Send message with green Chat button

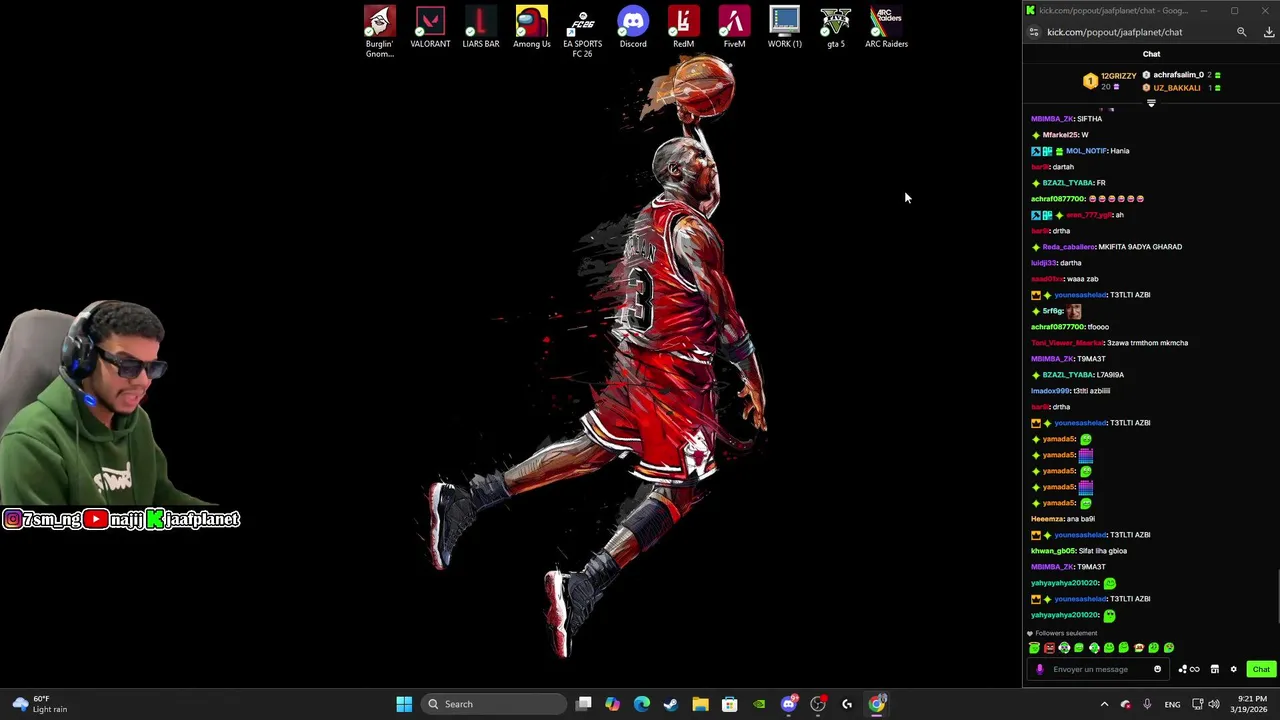coord(1261,670)
